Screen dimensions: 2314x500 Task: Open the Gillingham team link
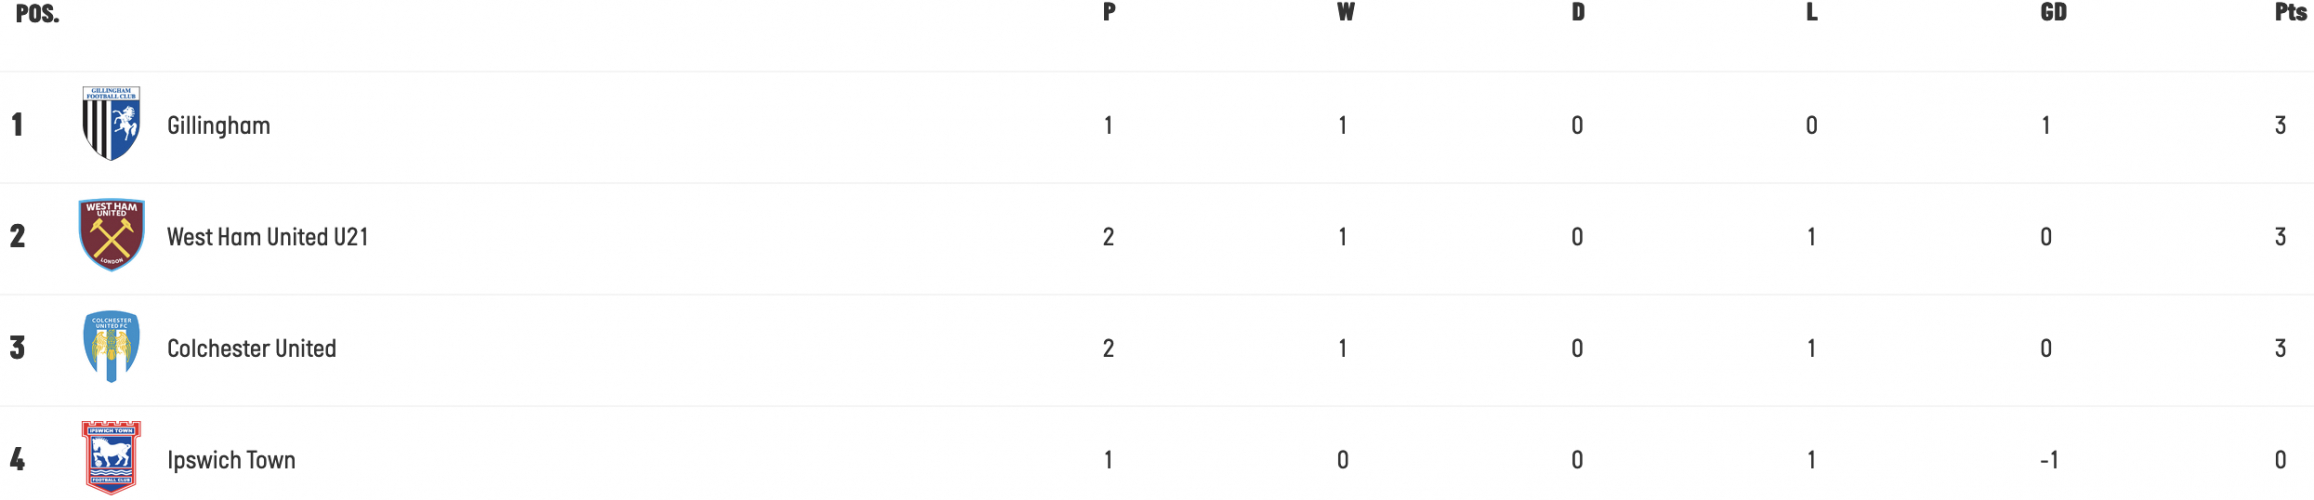tap(218, 126)
